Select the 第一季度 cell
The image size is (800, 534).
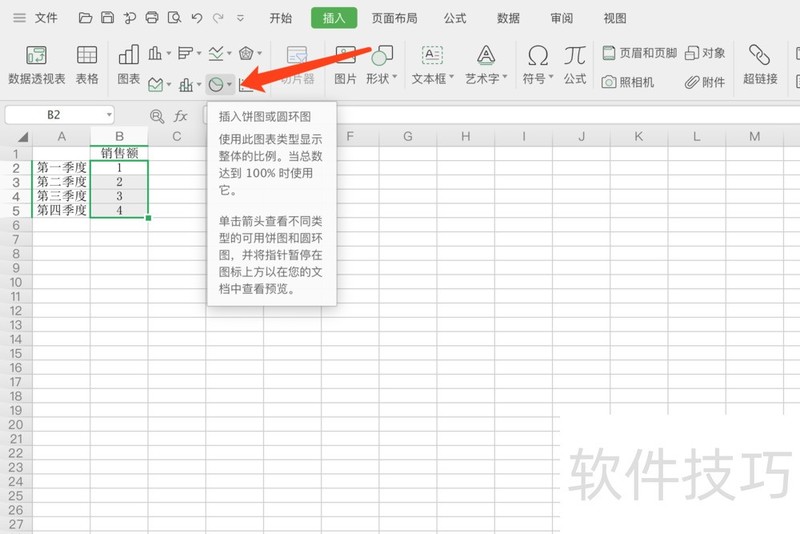click(62, 167)
